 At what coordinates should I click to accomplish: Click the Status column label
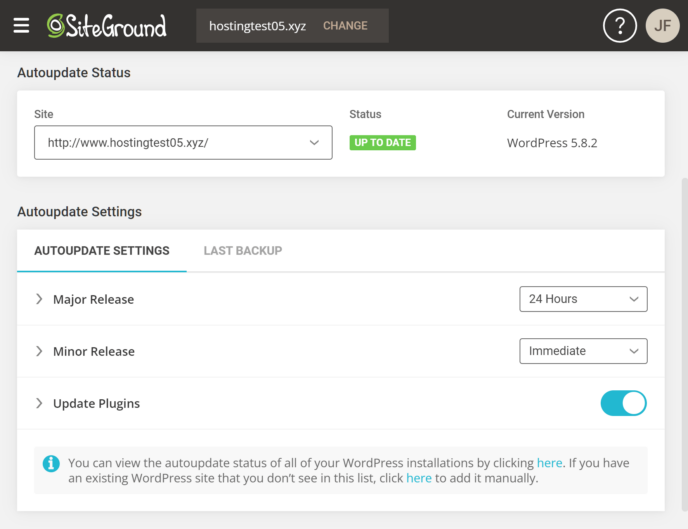(365, 114)
